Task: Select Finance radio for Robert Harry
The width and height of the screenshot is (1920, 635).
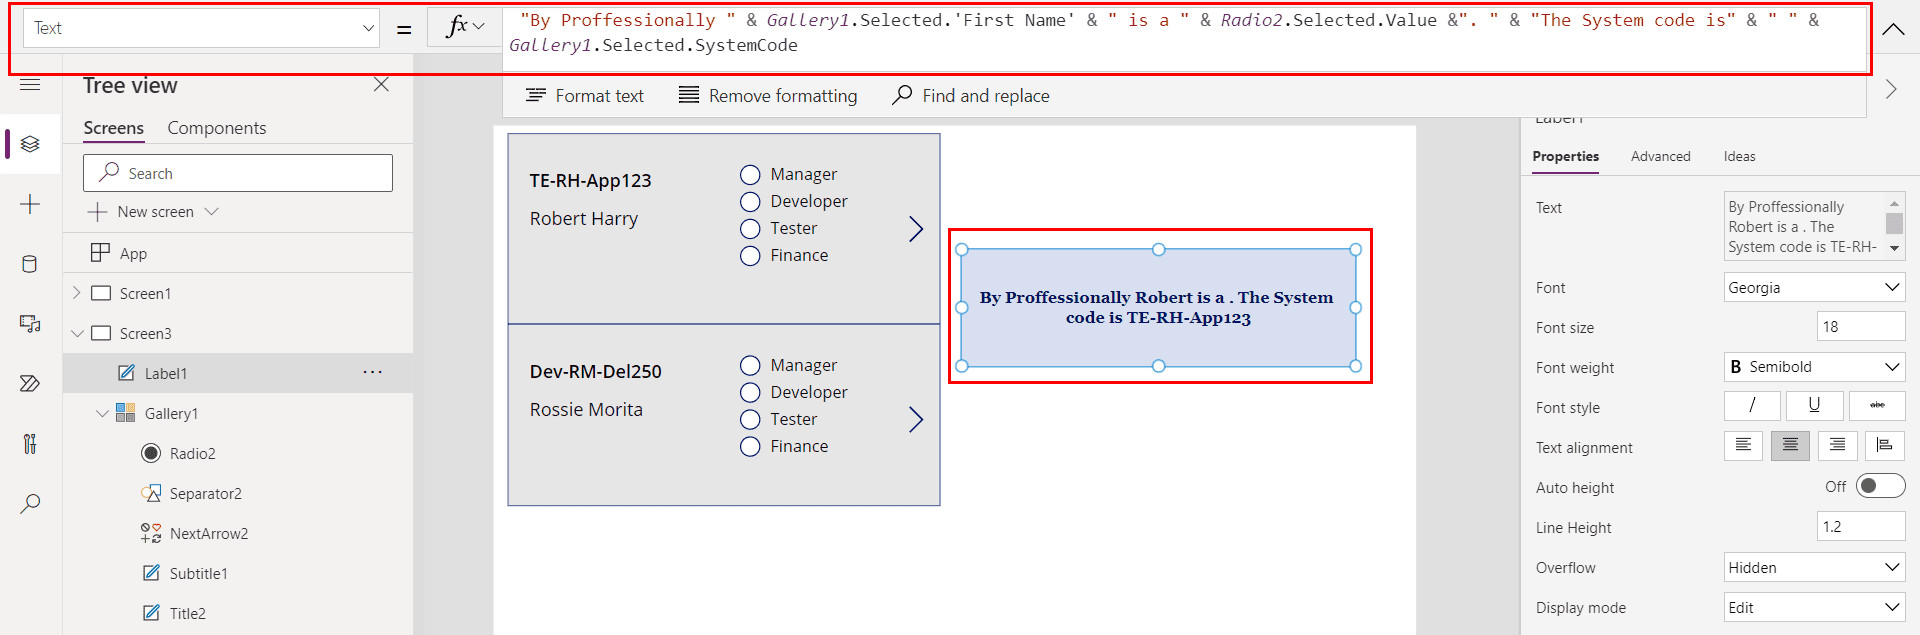Action: point(750,256)
